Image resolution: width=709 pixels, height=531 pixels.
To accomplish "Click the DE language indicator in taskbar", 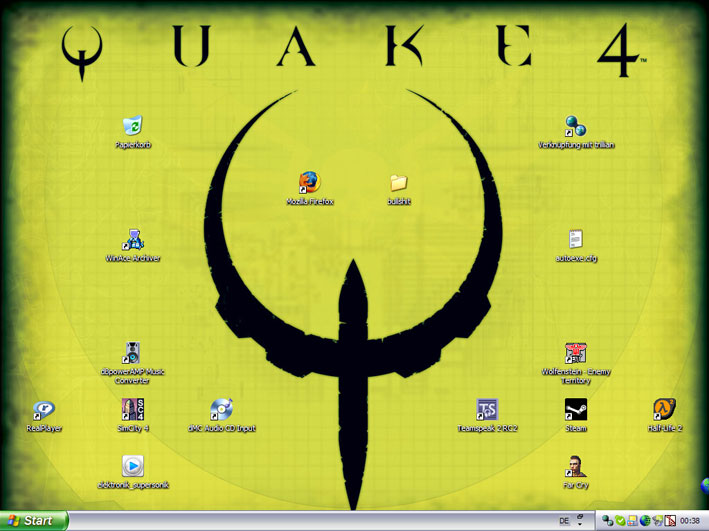I will (x=564, y=521).
